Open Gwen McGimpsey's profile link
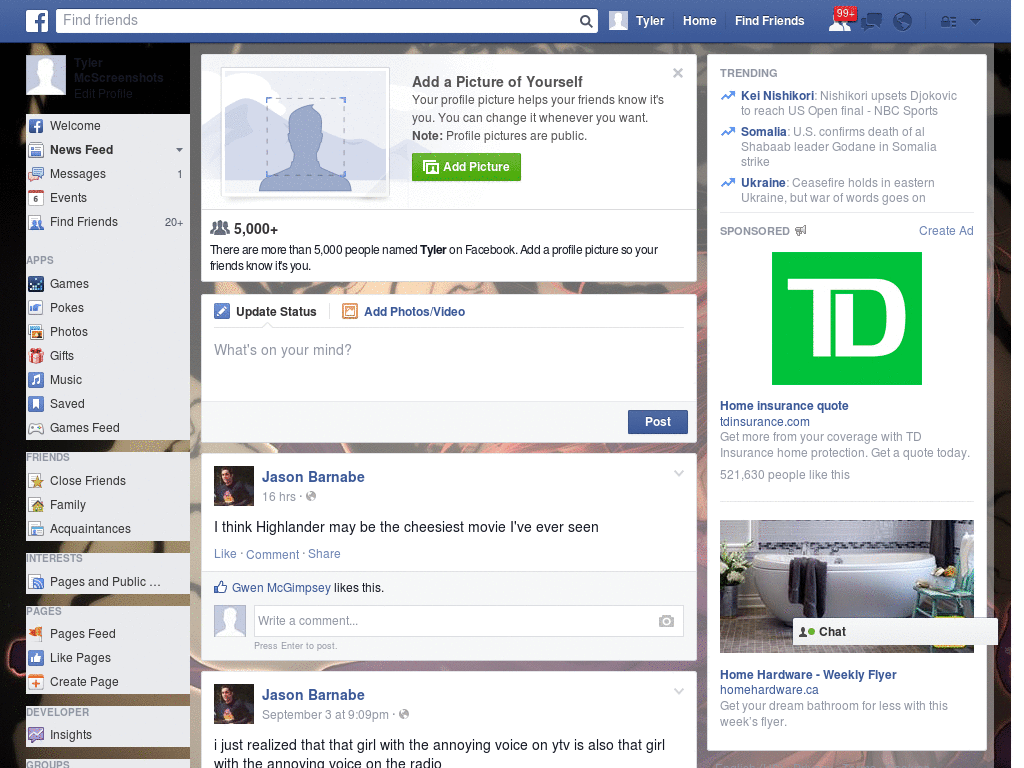1024x768 pixels. pos(281,588)
